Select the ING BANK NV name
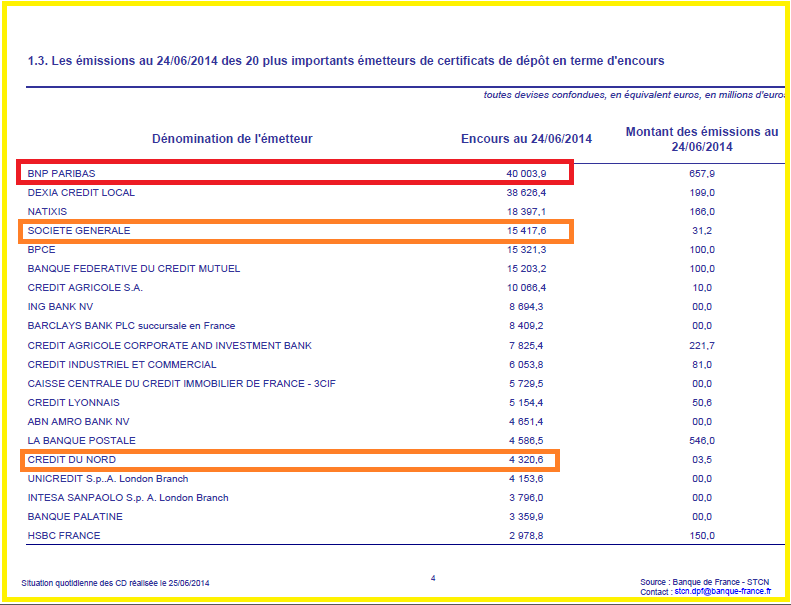The height and width of the screenshot is (605, 791). 60,307
